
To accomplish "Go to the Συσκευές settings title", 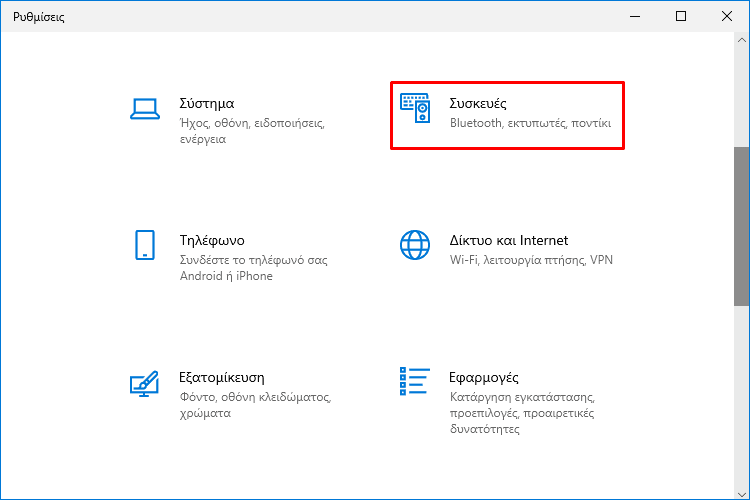I will (x=478, y=103).
